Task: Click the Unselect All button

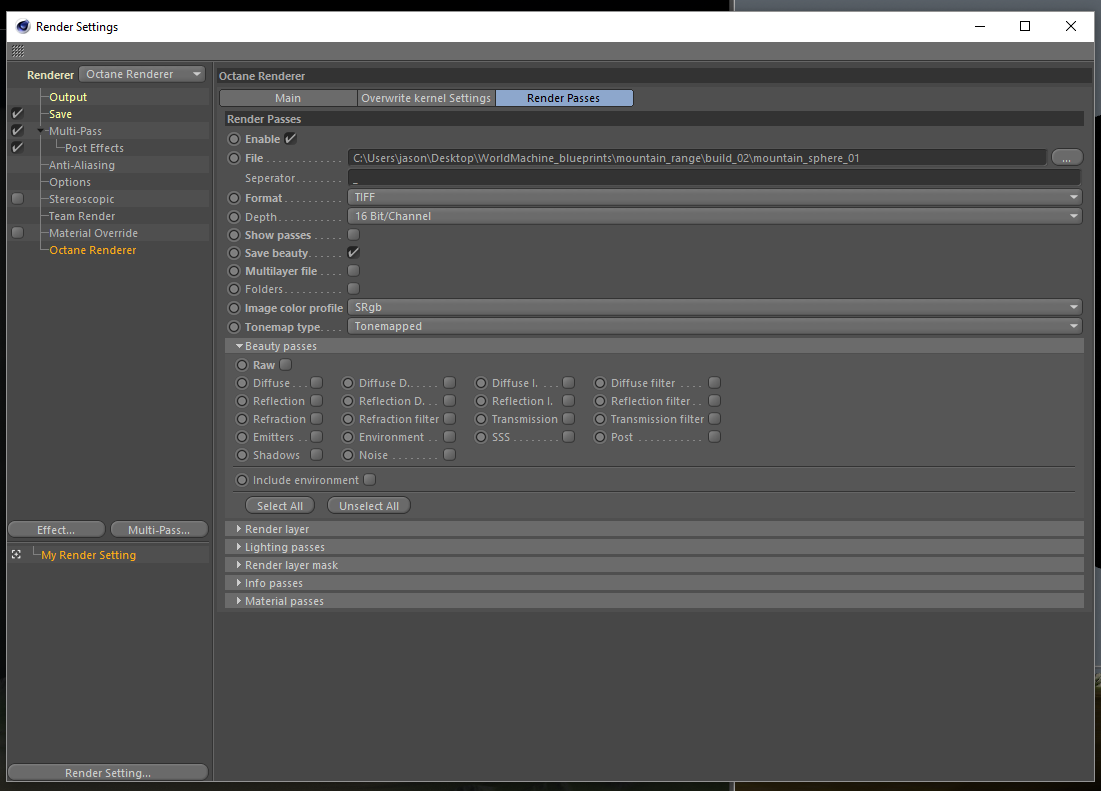Action: [369, 506]
